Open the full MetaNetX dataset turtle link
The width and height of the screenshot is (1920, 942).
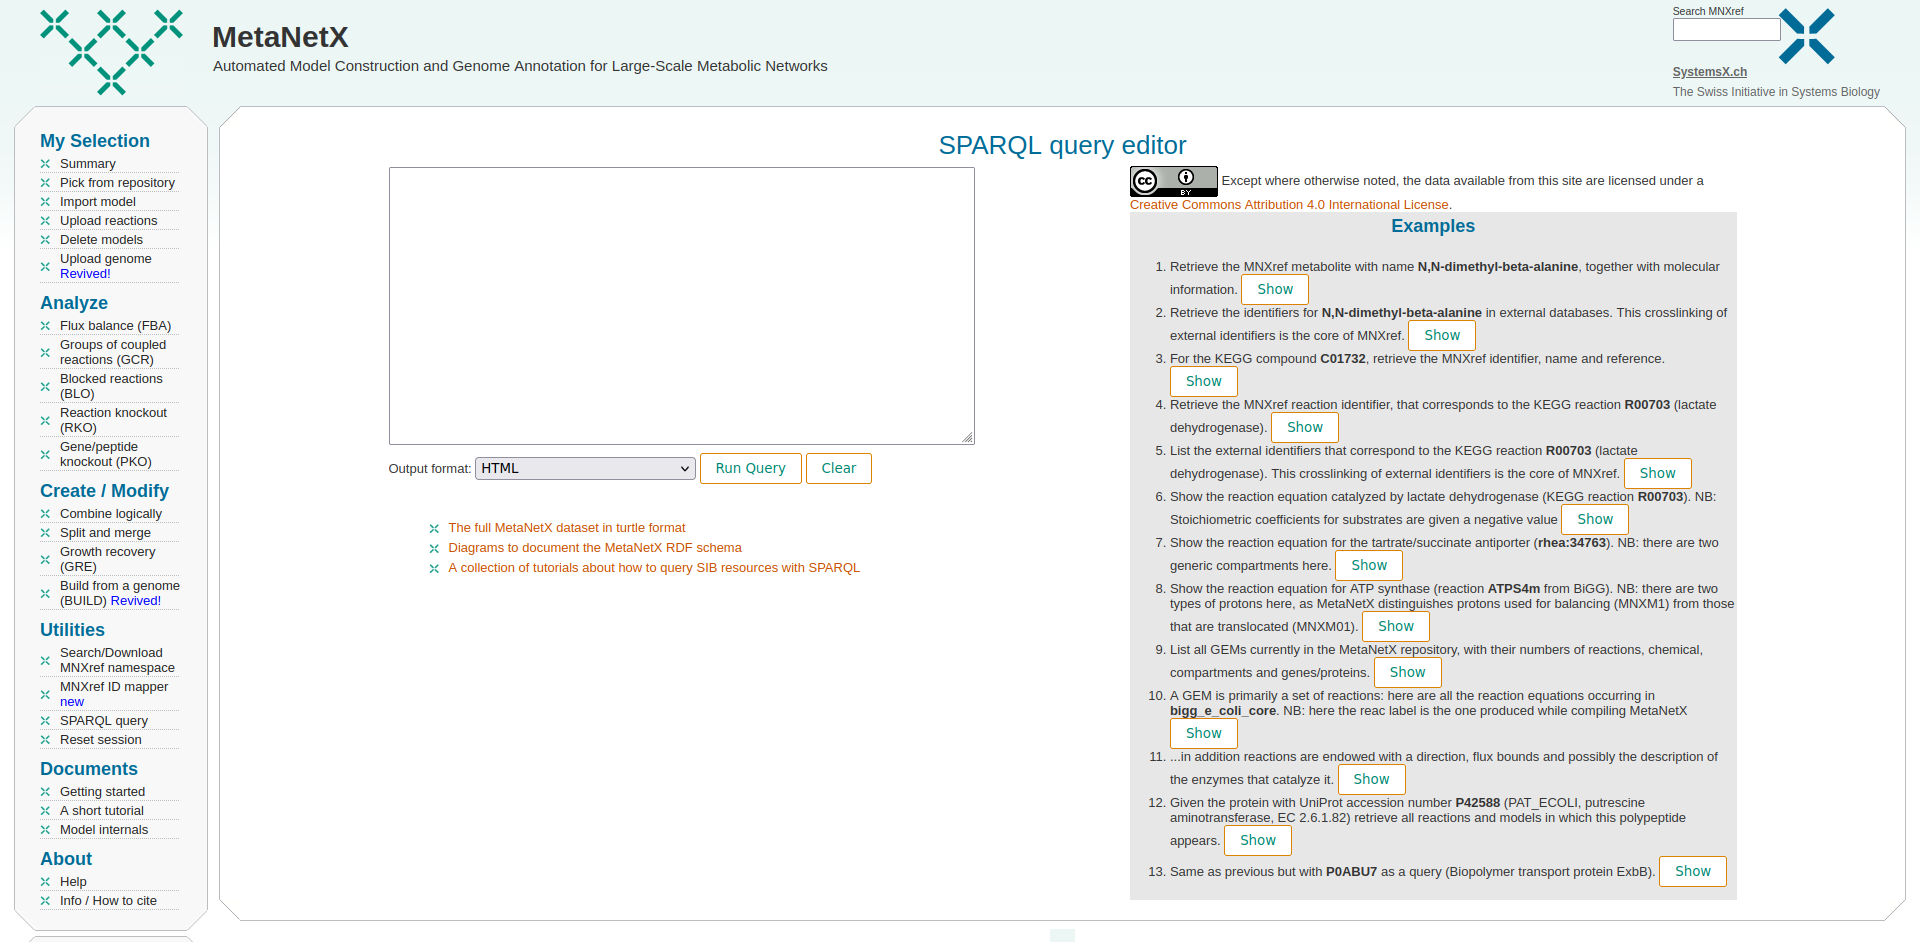pos(567,528)
